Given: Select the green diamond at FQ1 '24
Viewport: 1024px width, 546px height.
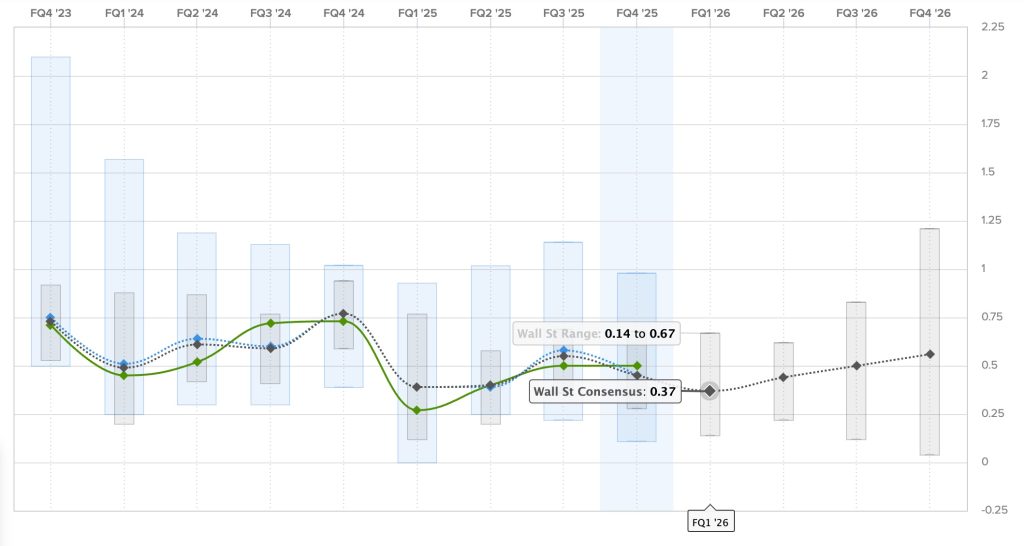Looking at the screenshot, I should [124, 375].
